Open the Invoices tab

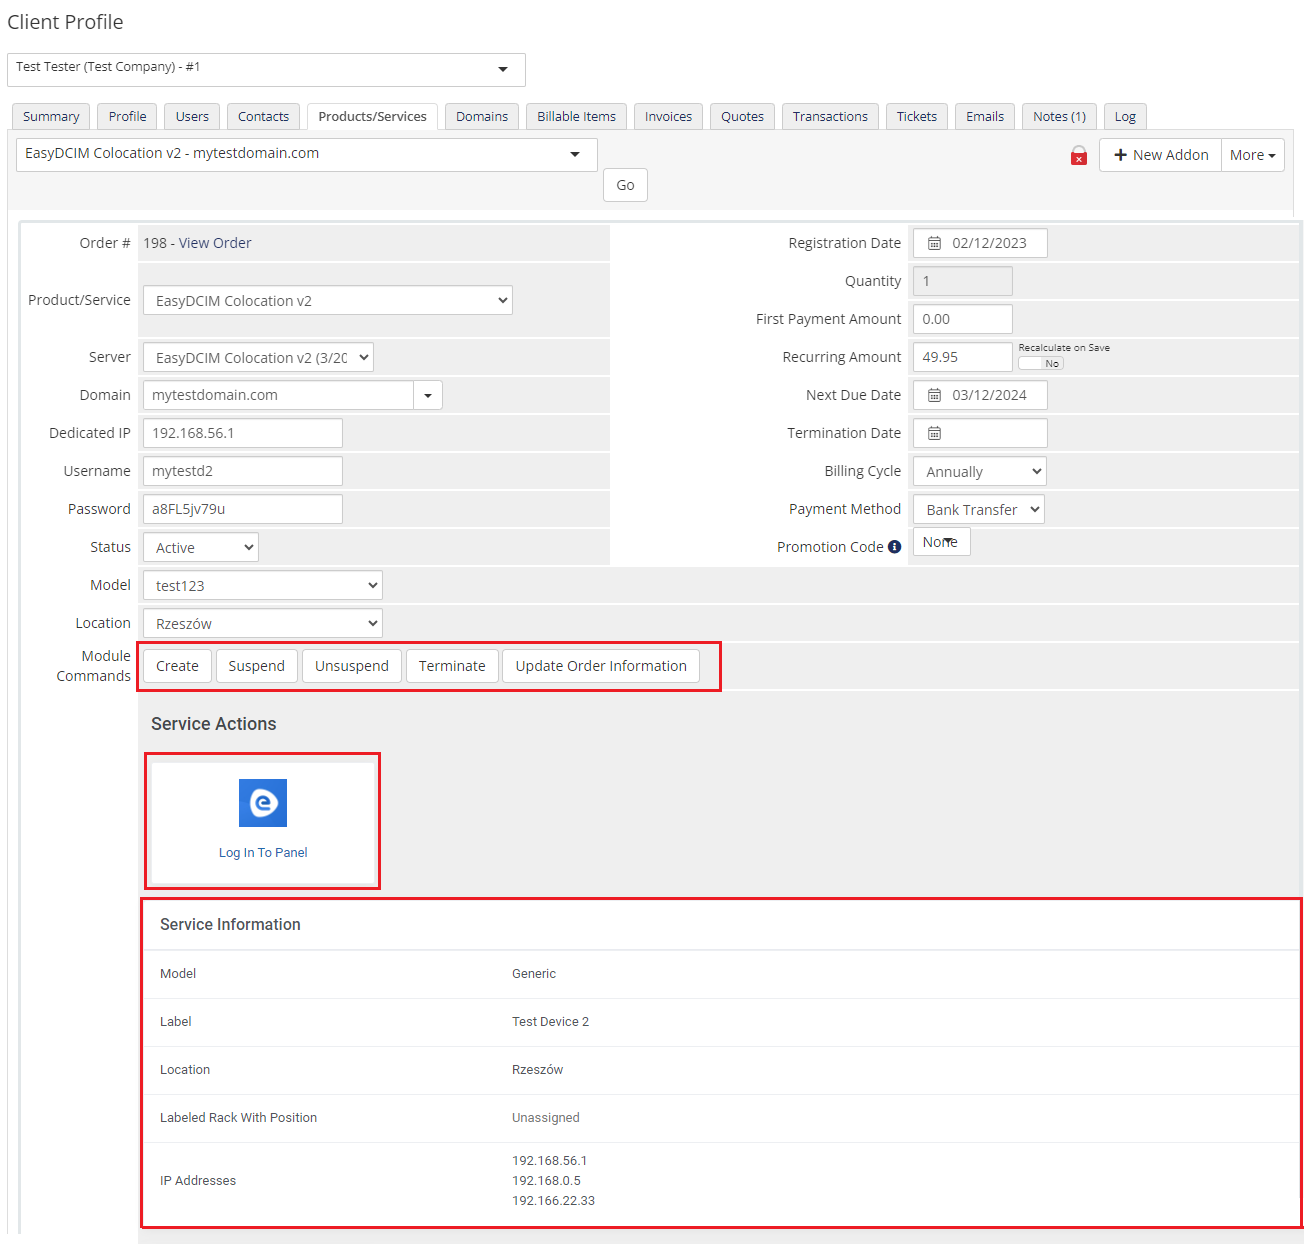[x=668, y=117]
